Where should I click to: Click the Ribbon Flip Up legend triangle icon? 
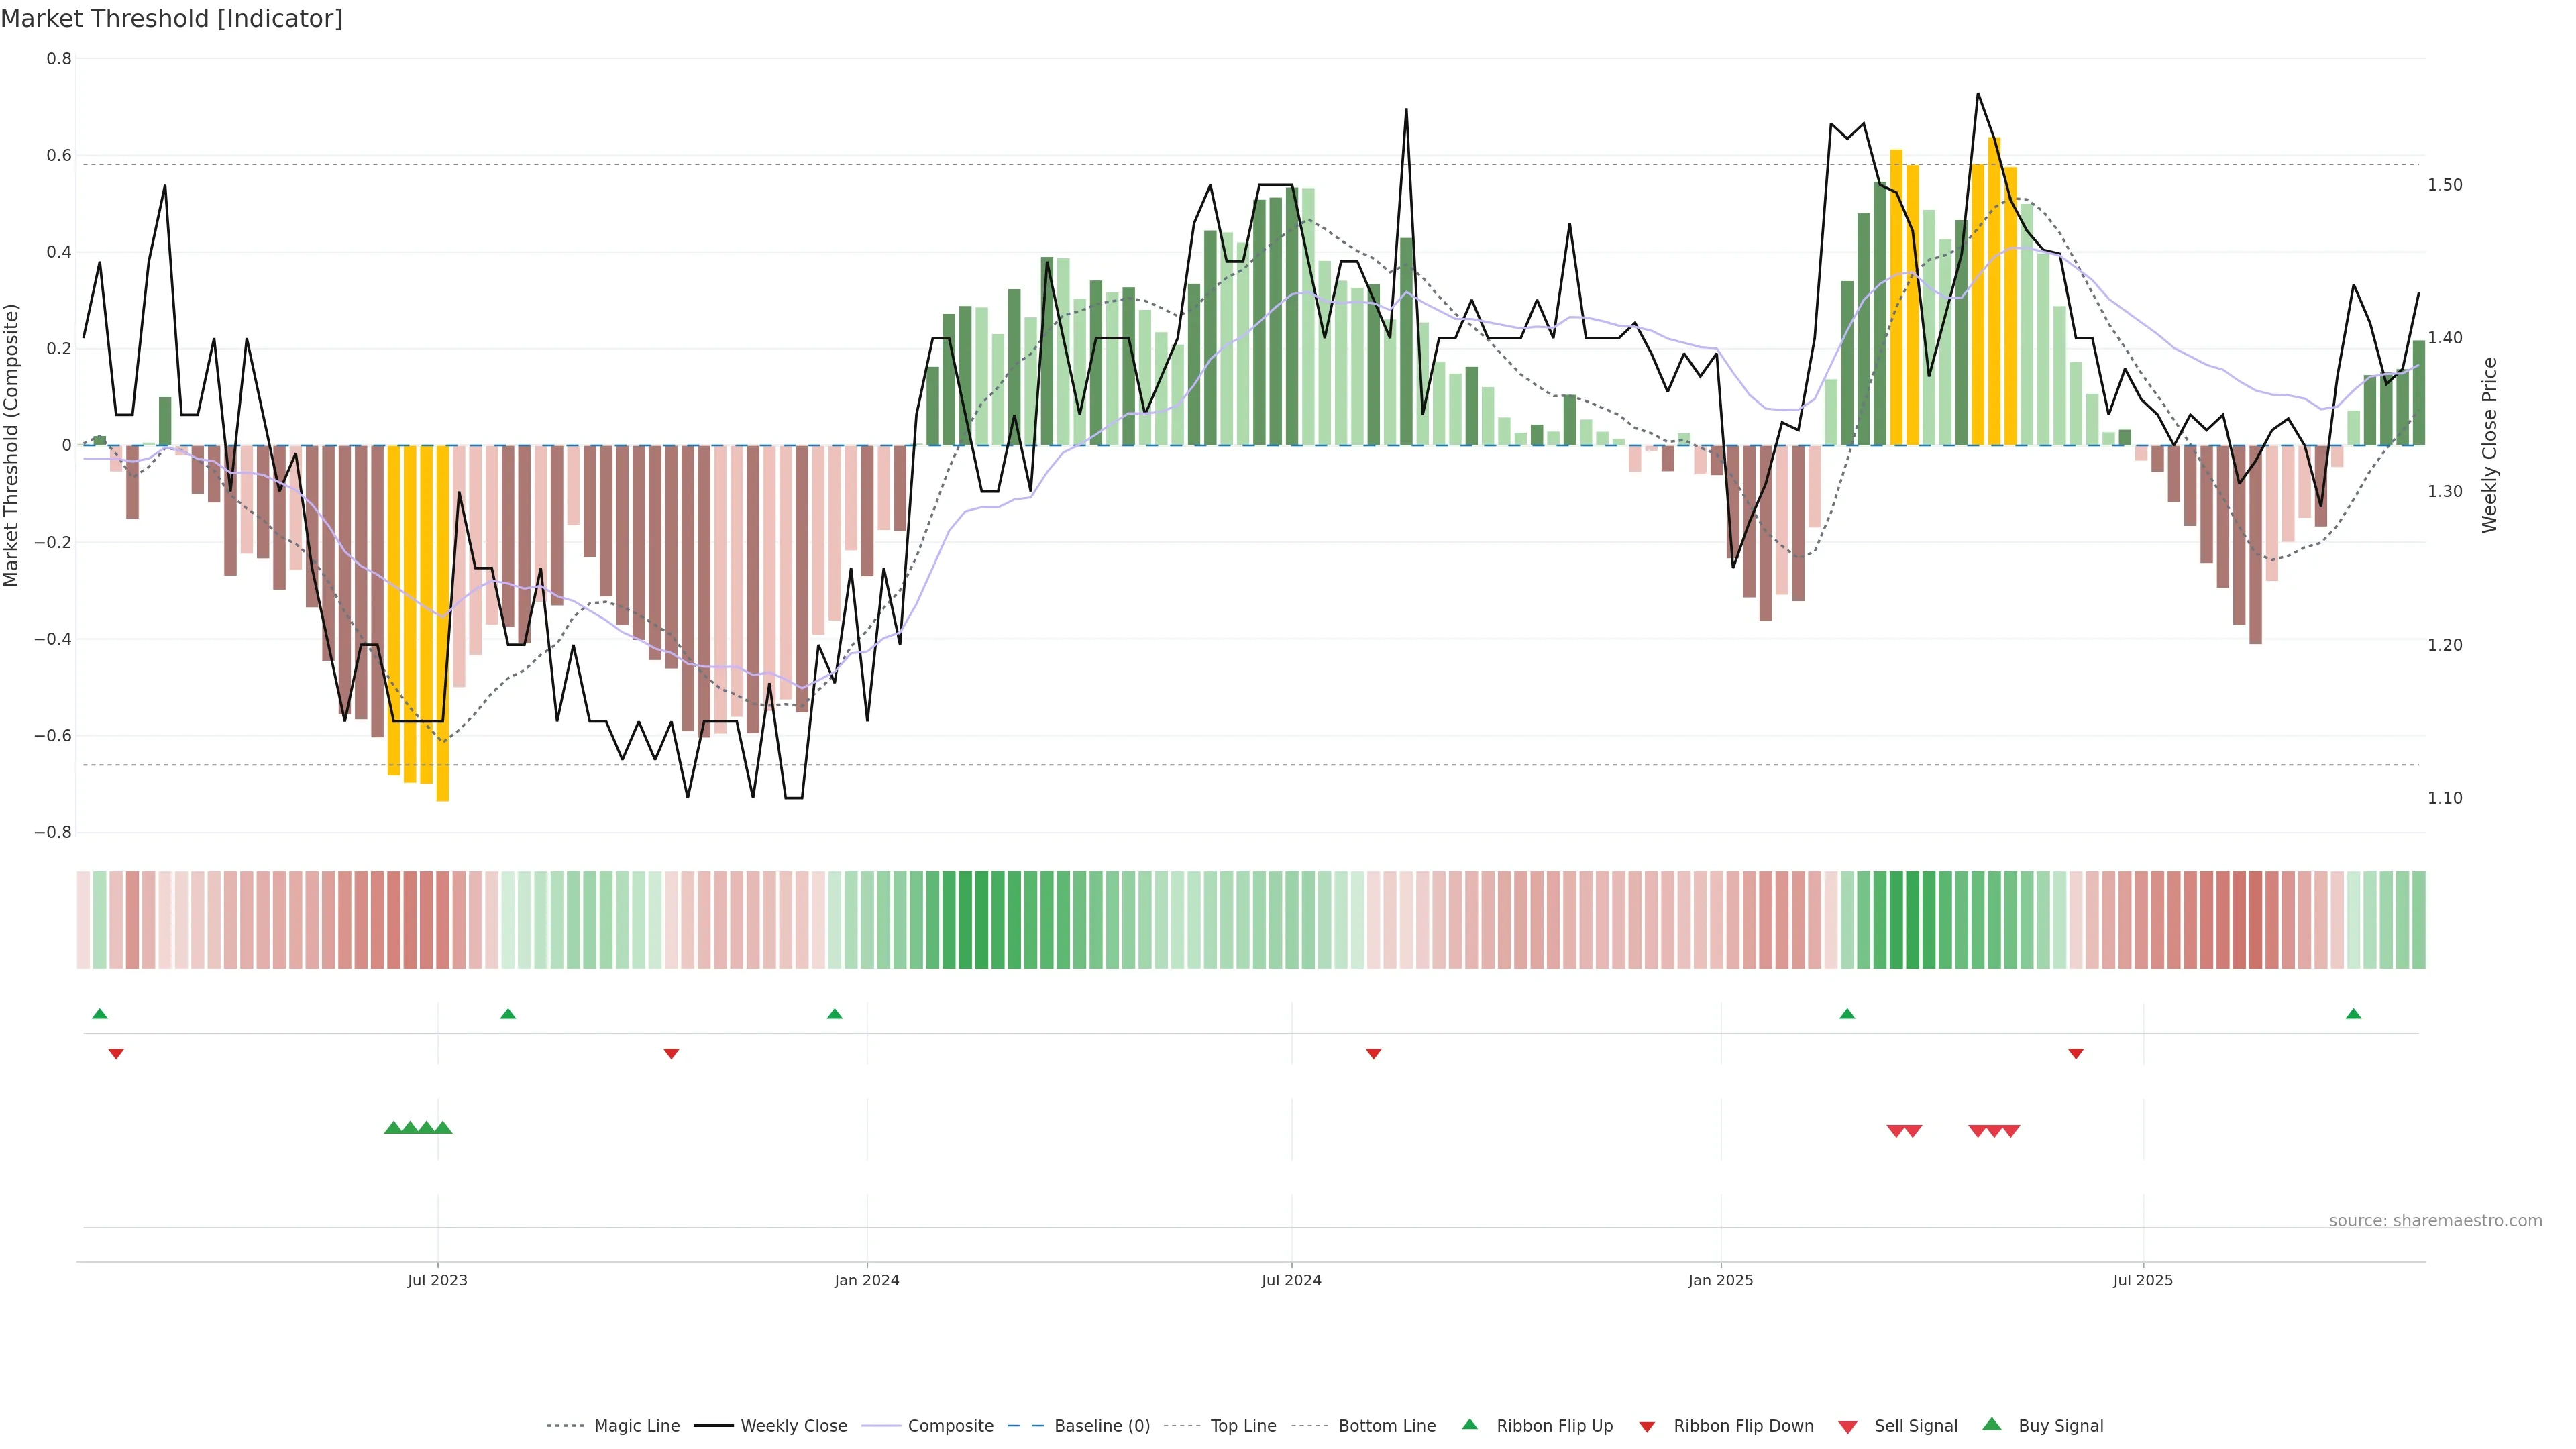tap(1469, 1424)
